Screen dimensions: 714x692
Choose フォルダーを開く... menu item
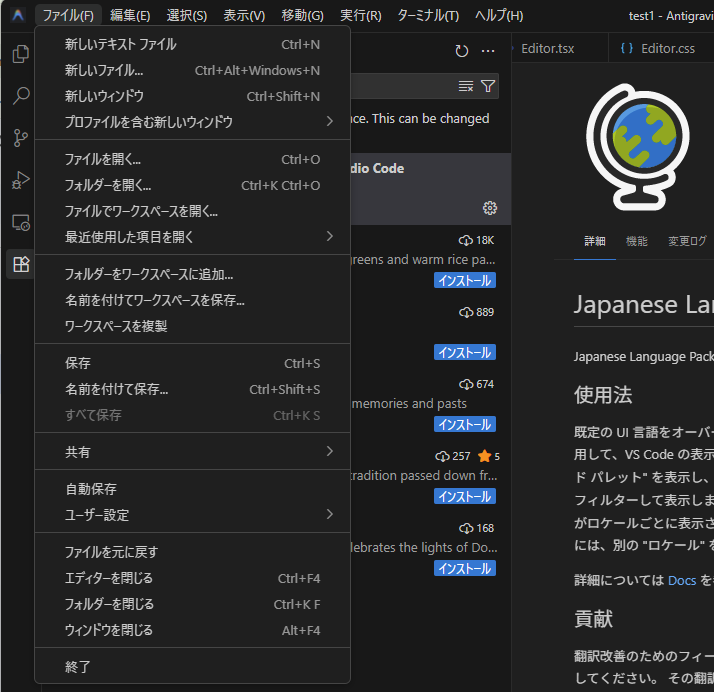click(192, 185)
